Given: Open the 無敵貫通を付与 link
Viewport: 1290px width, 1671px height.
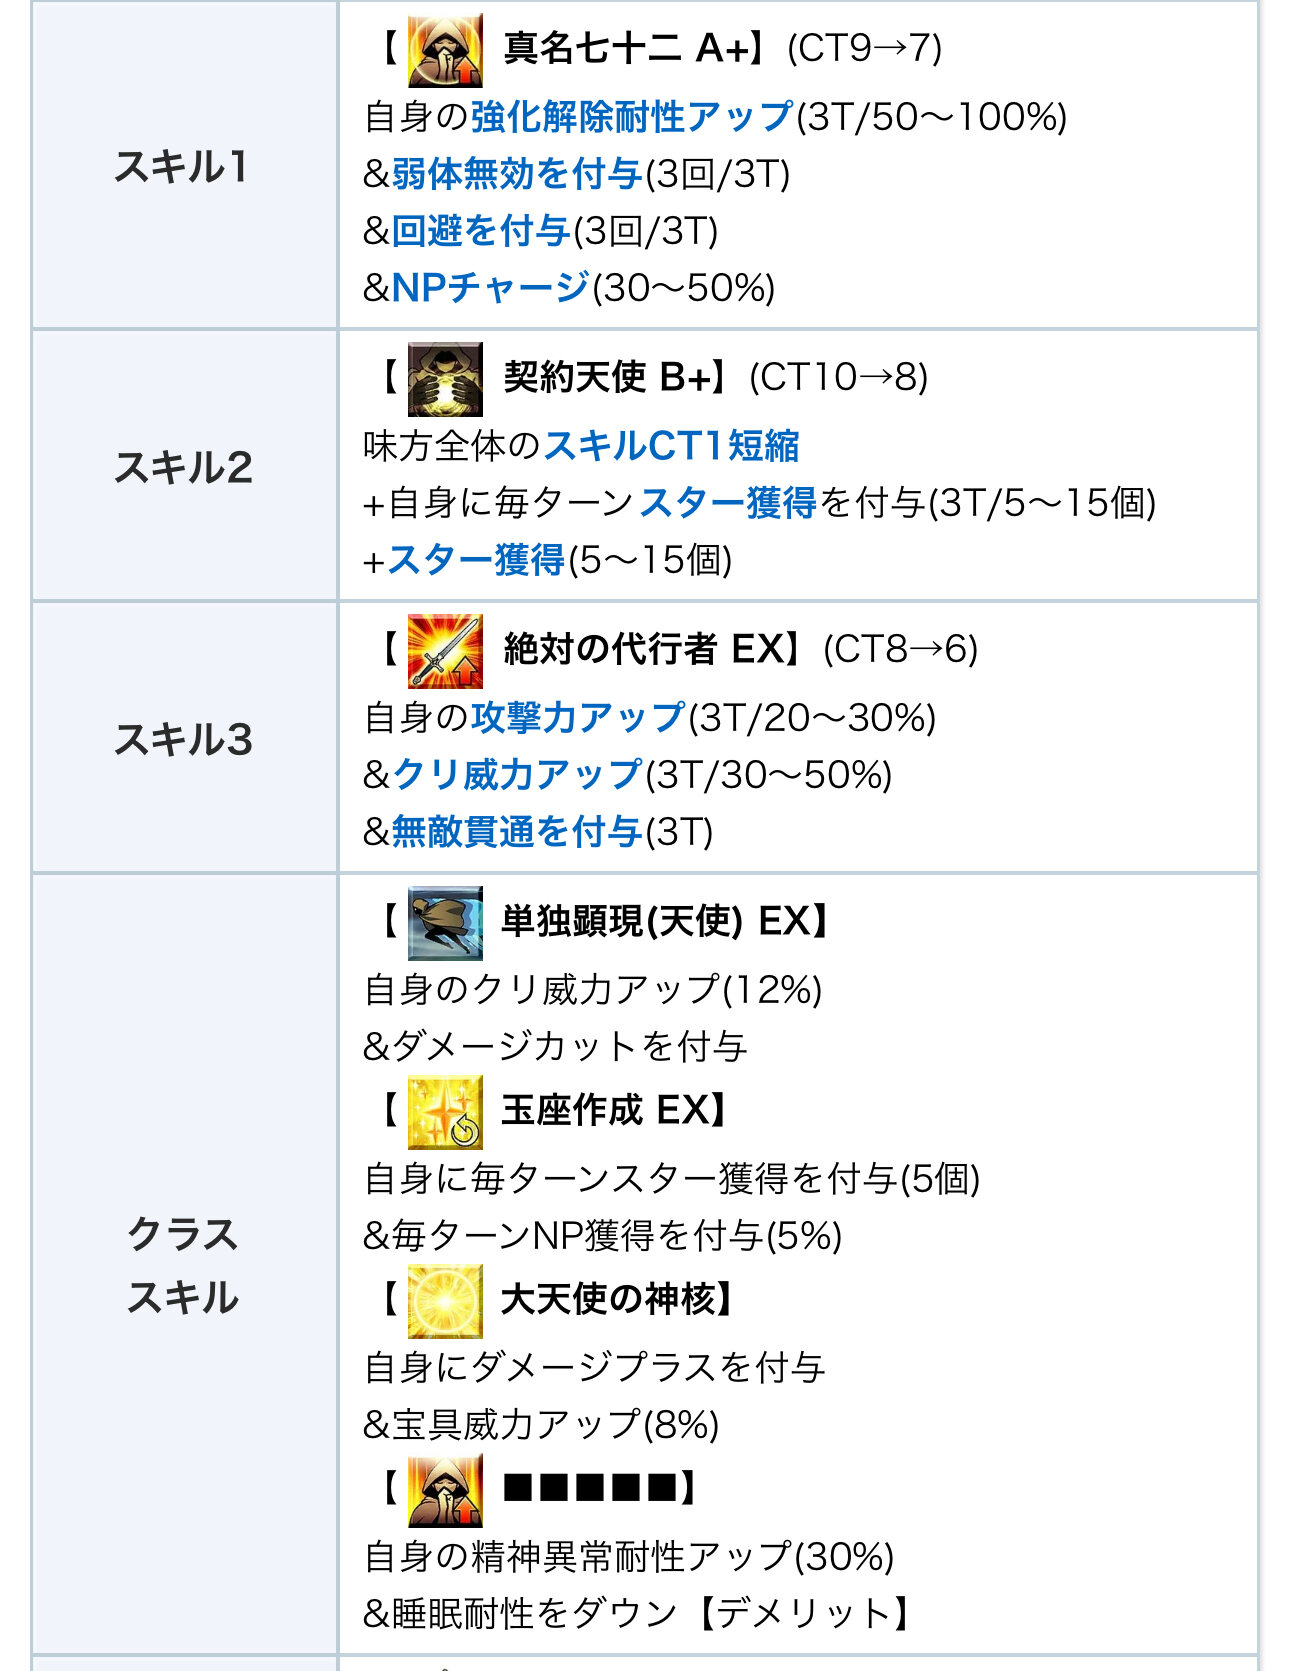Looking at the screenshot, I should pos(517,832).
